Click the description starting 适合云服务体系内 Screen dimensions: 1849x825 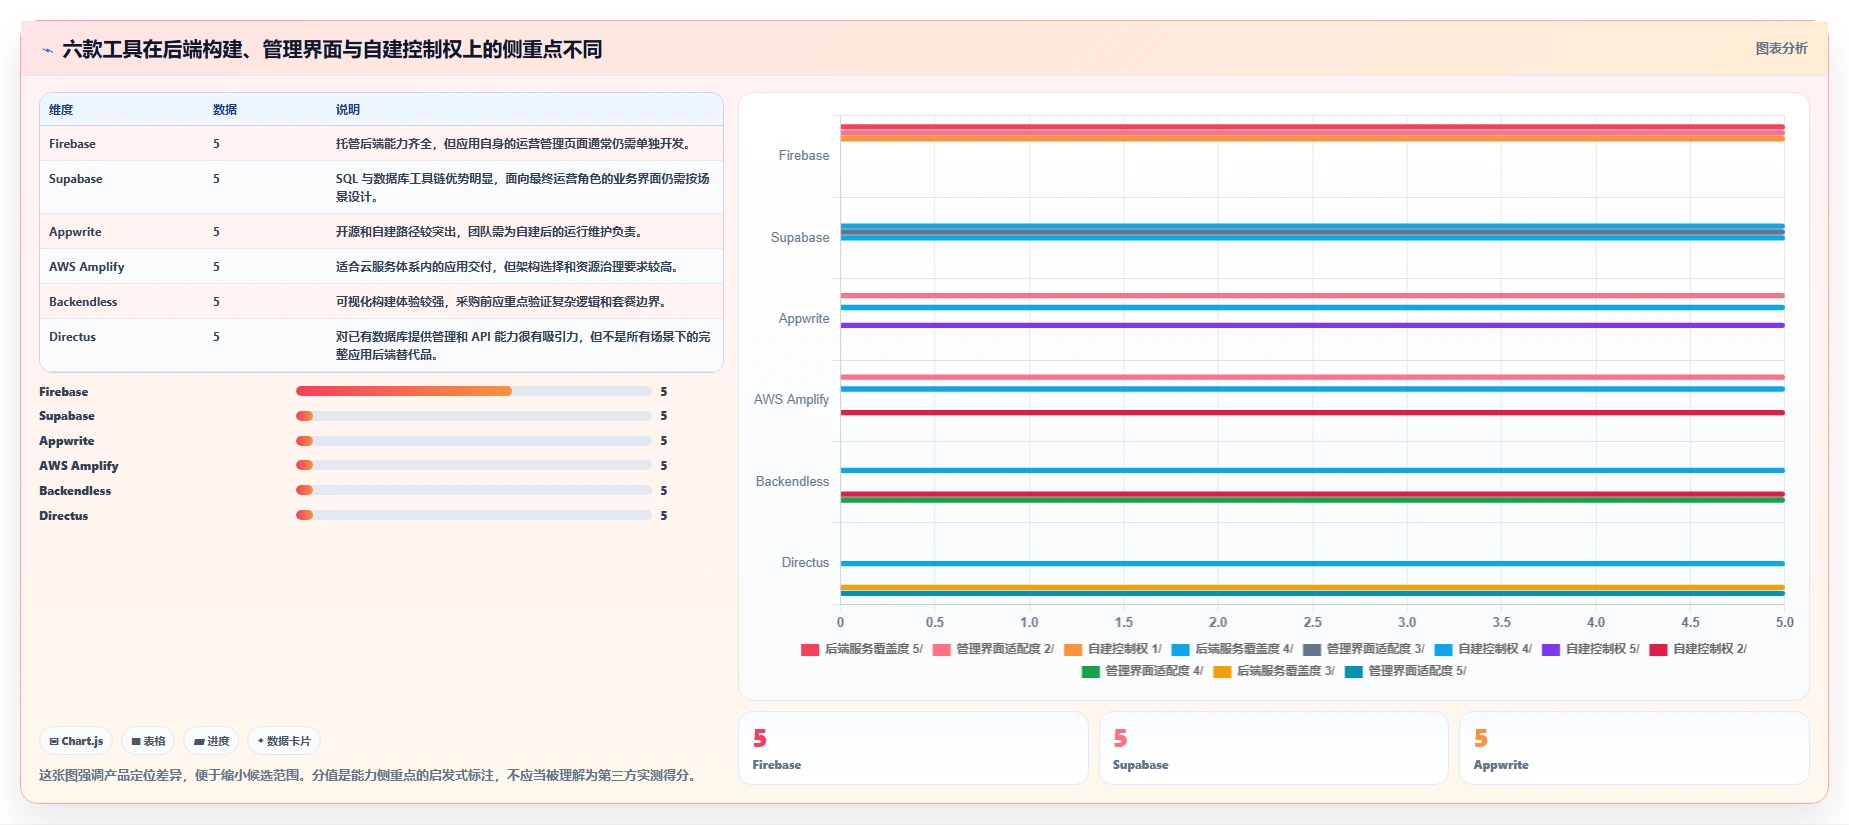click(509, 267)
